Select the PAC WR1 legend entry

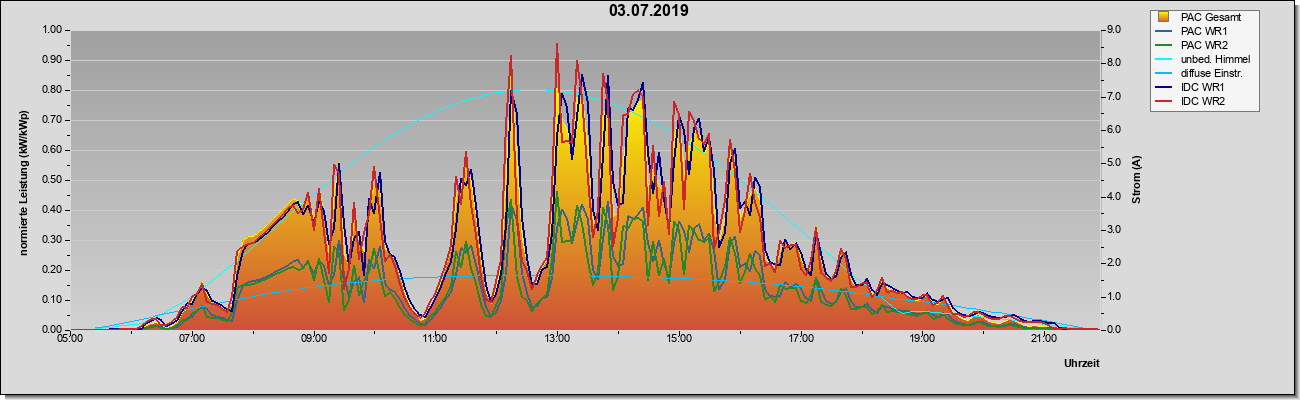click(x=1203, y=31)
